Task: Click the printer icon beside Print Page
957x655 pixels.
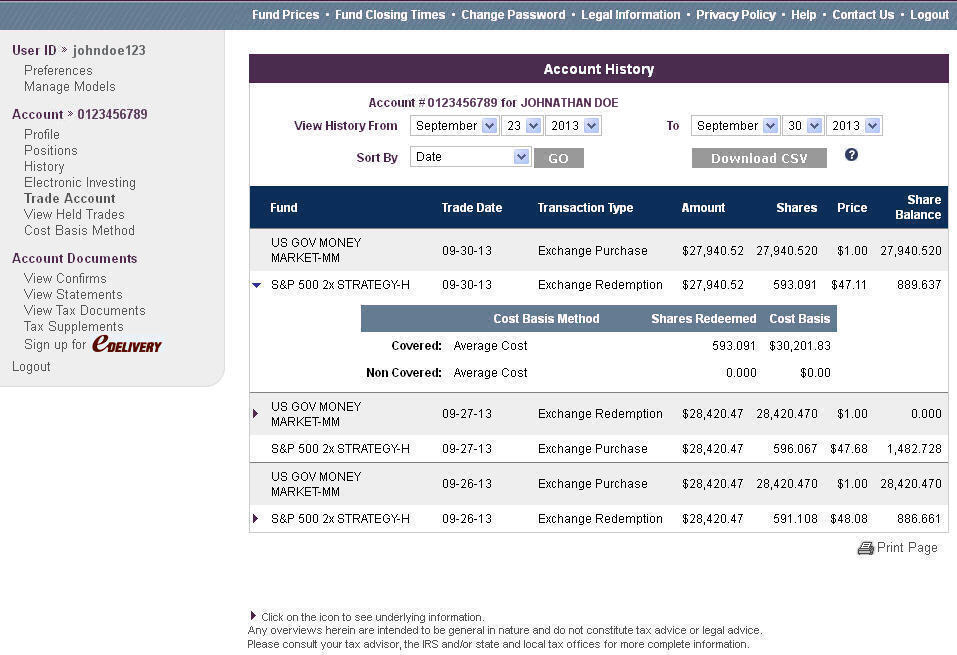Action: click(865, 548)
